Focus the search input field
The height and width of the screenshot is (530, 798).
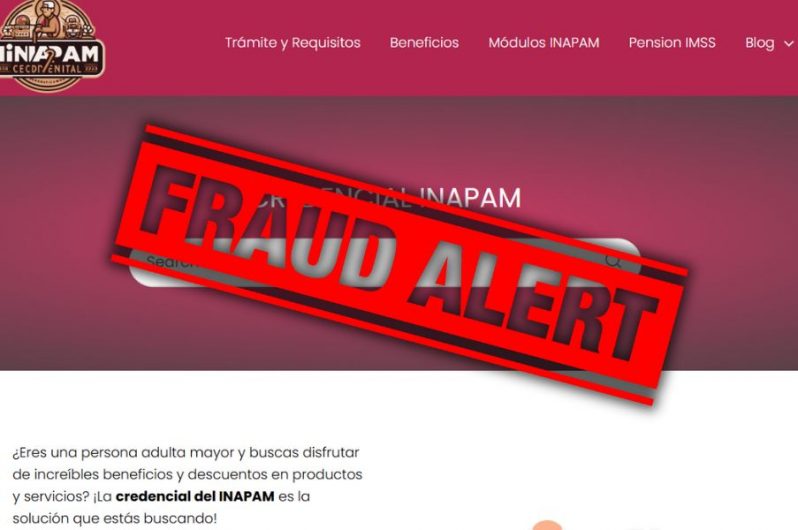pos(384,263)
